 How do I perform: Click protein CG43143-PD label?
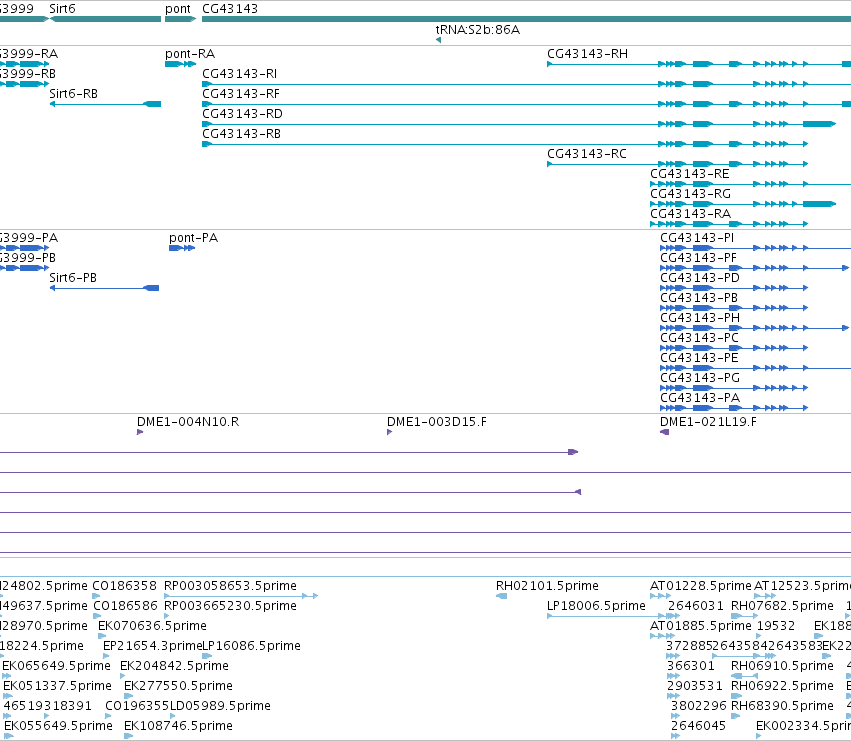(700, 278)
